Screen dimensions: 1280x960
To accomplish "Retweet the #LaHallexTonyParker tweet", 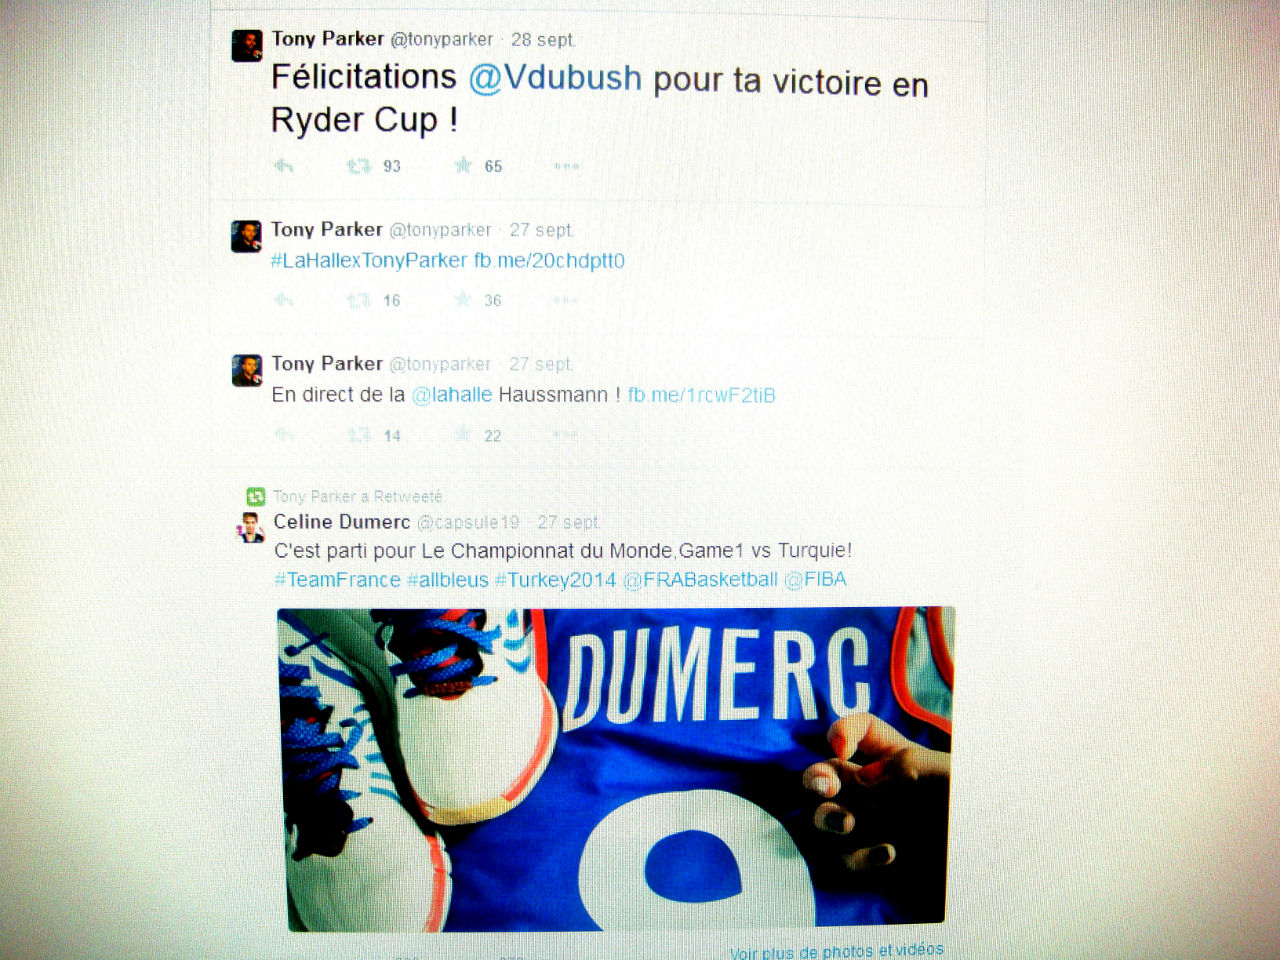I will pyautogui.click(x=358, y=300).
